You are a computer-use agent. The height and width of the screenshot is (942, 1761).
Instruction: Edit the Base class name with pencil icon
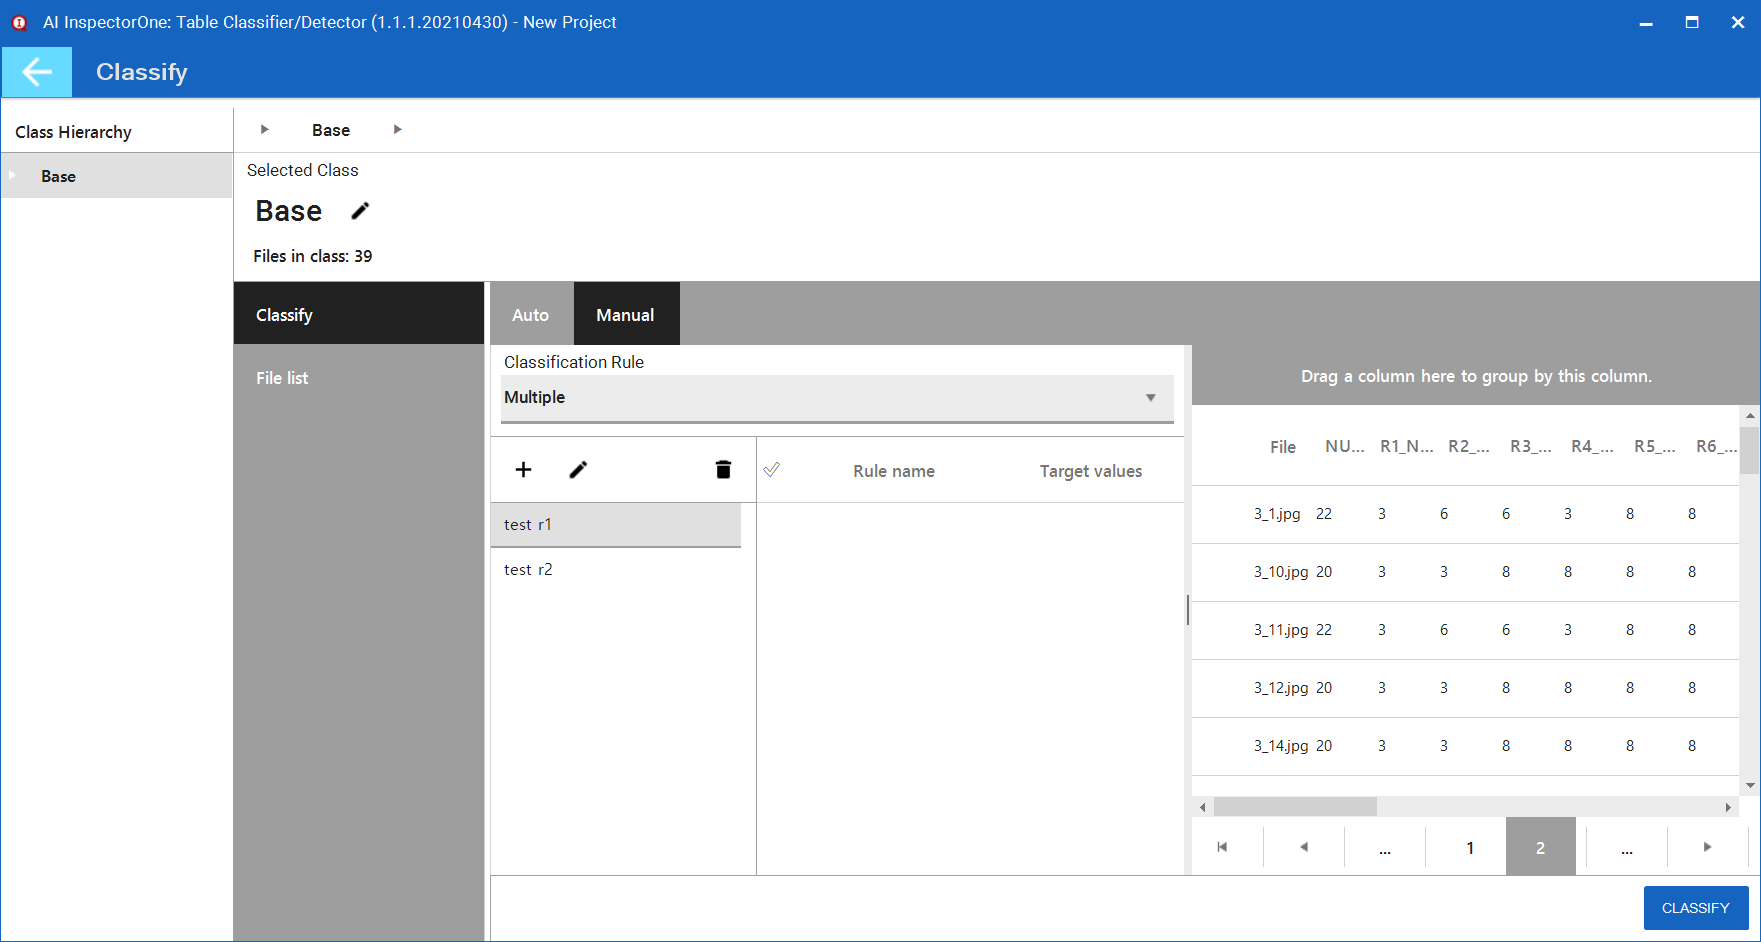[360, 211]
